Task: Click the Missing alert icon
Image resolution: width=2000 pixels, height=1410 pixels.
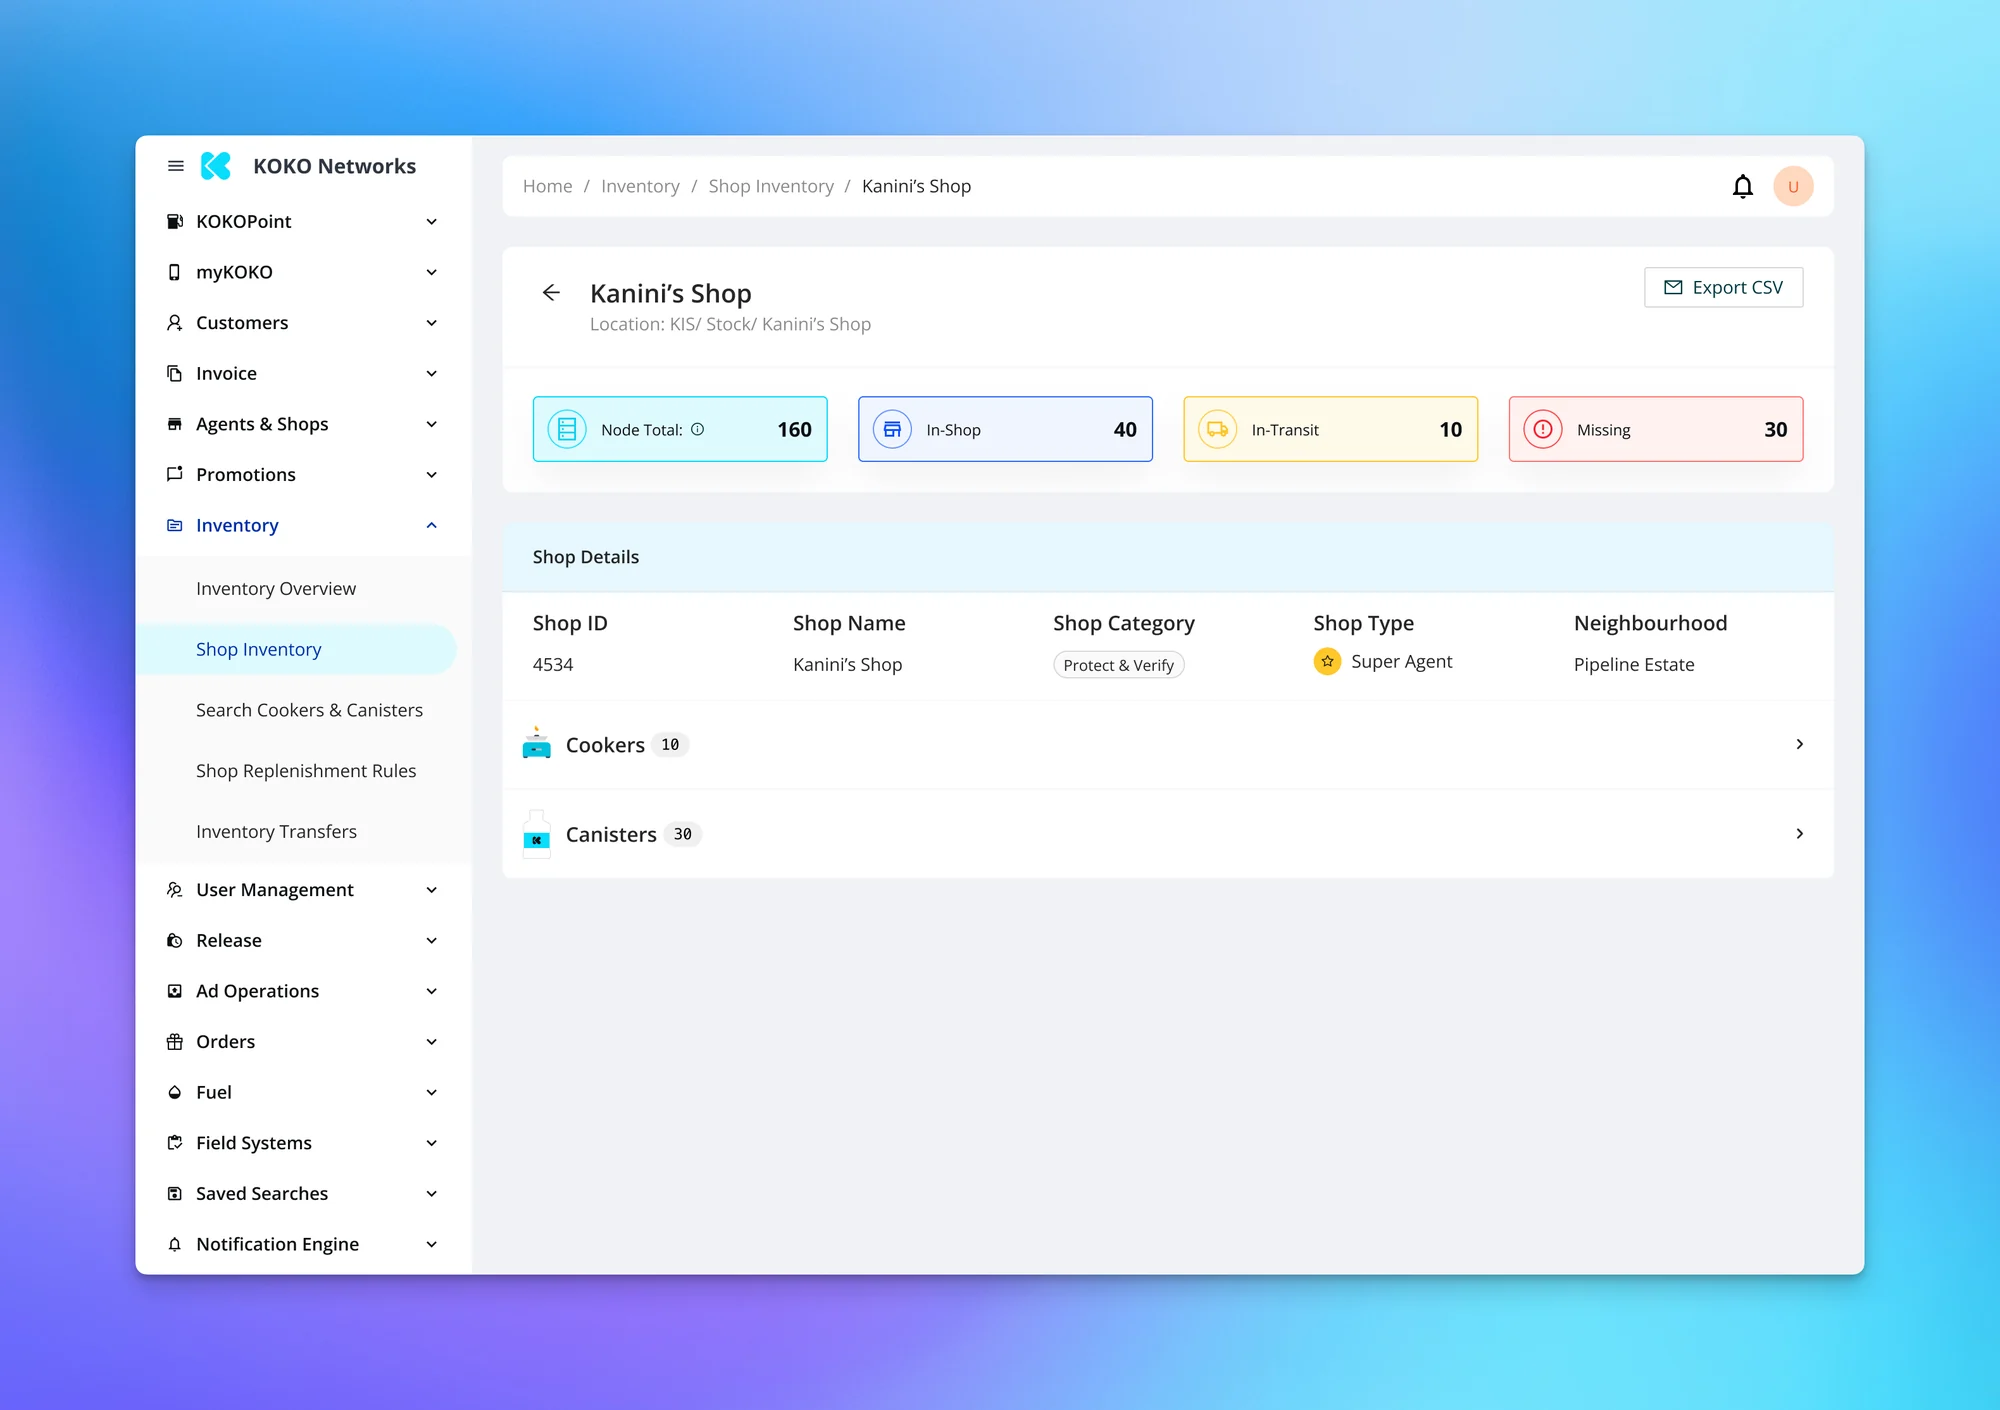Action: click(x=1543, y=429)
